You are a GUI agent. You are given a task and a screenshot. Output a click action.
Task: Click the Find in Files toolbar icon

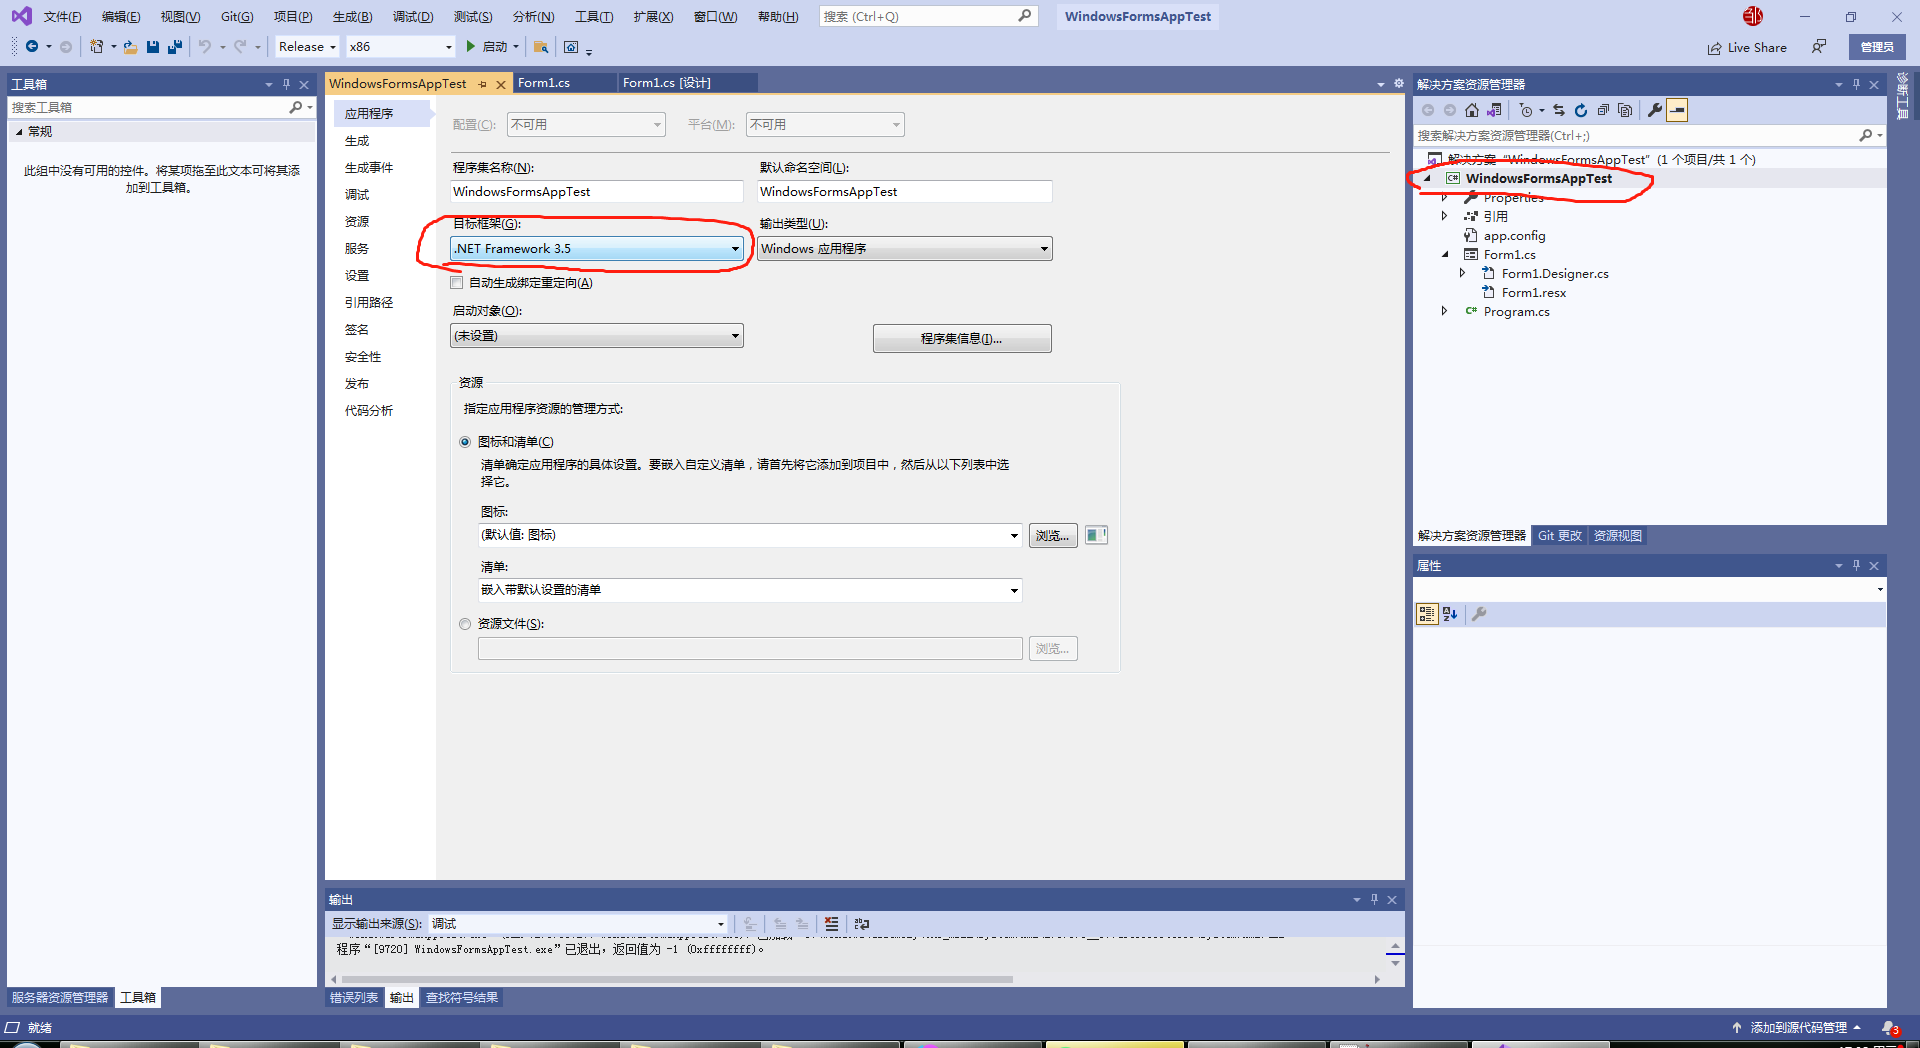(541, 47)
